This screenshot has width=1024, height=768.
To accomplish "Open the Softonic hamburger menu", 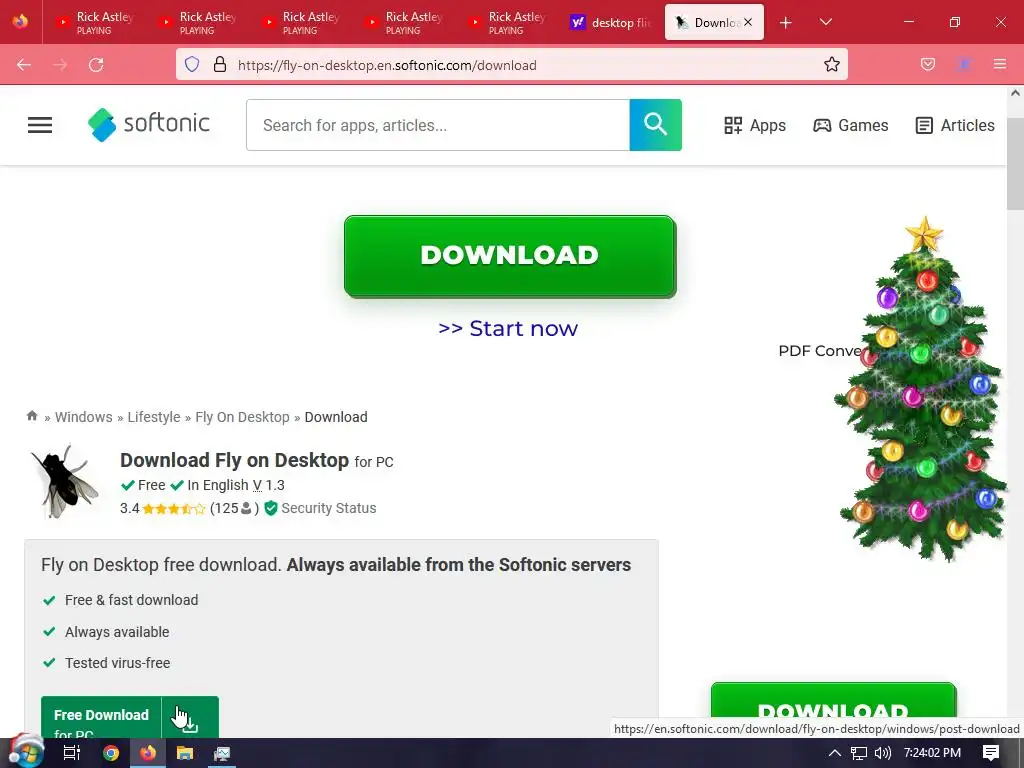I will pyautogui.click(x=40, y=125).
